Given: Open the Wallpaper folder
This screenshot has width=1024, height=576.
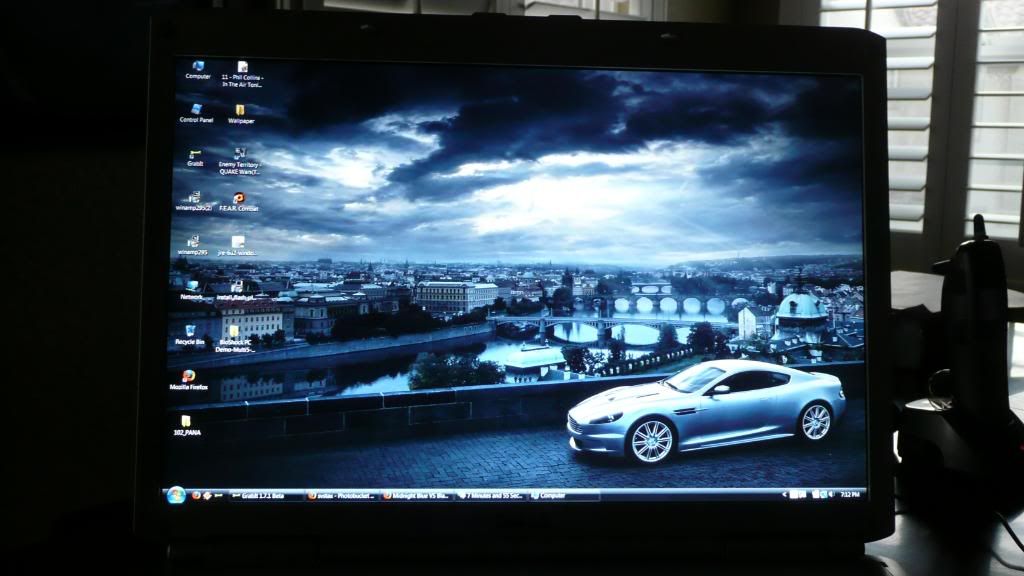Looking at the screenshot, I should pyautogui.click(x=241, y=114).
